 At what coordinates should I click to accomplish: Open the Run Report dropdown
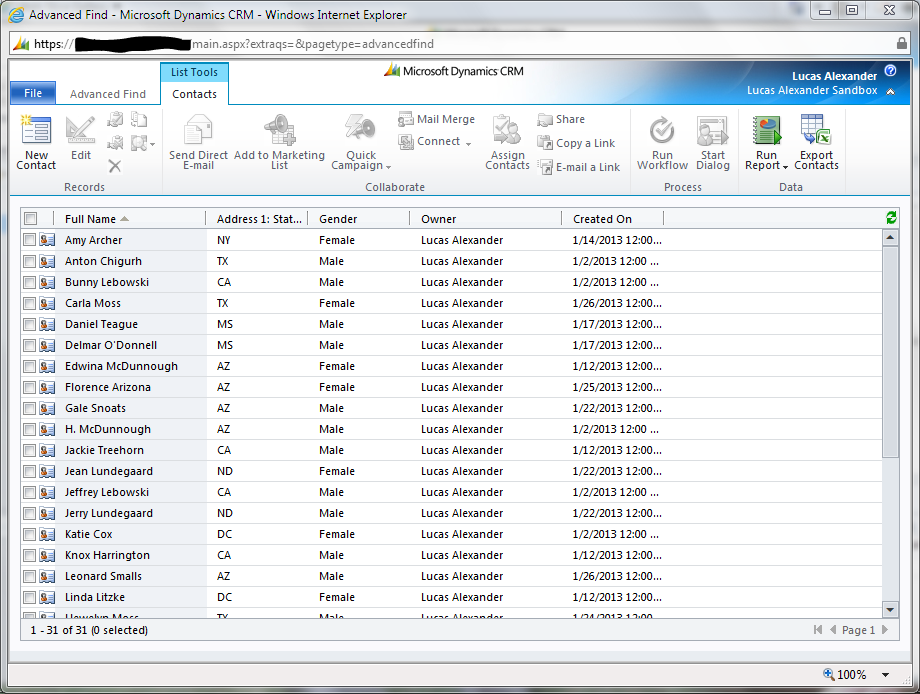click(x=785, y=167)
